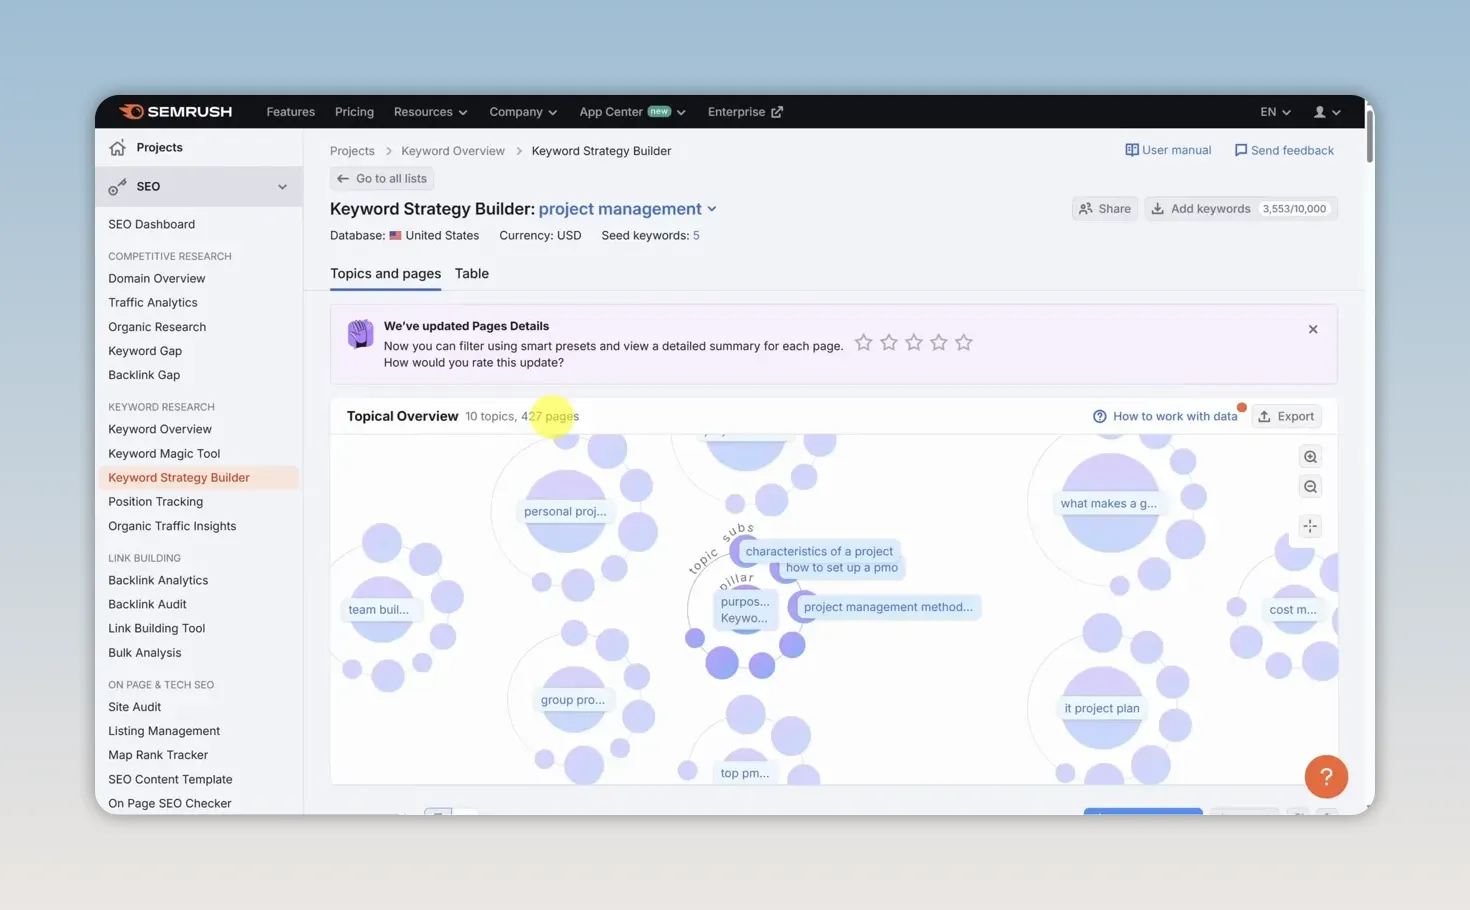Open the Projects home icon
The height and width of the screenshot is (910, 1470).
[x=118, y=147]
